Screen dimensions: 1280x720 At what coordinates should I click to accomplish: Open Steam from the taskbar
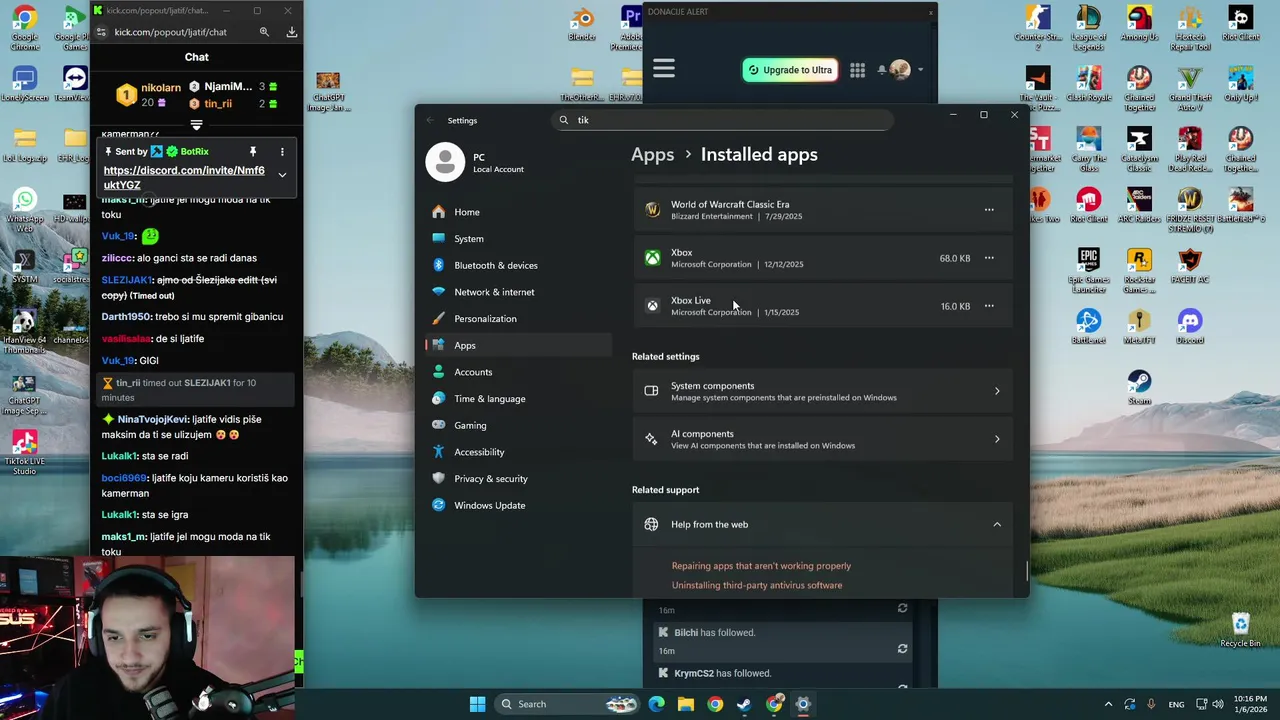click(744, 704)
